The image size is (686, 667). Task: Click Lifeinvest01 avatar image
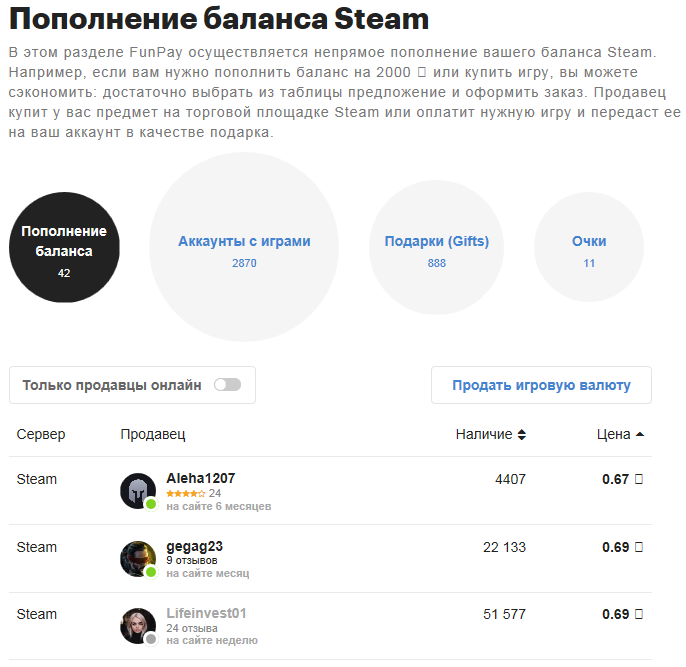(138, 626)
